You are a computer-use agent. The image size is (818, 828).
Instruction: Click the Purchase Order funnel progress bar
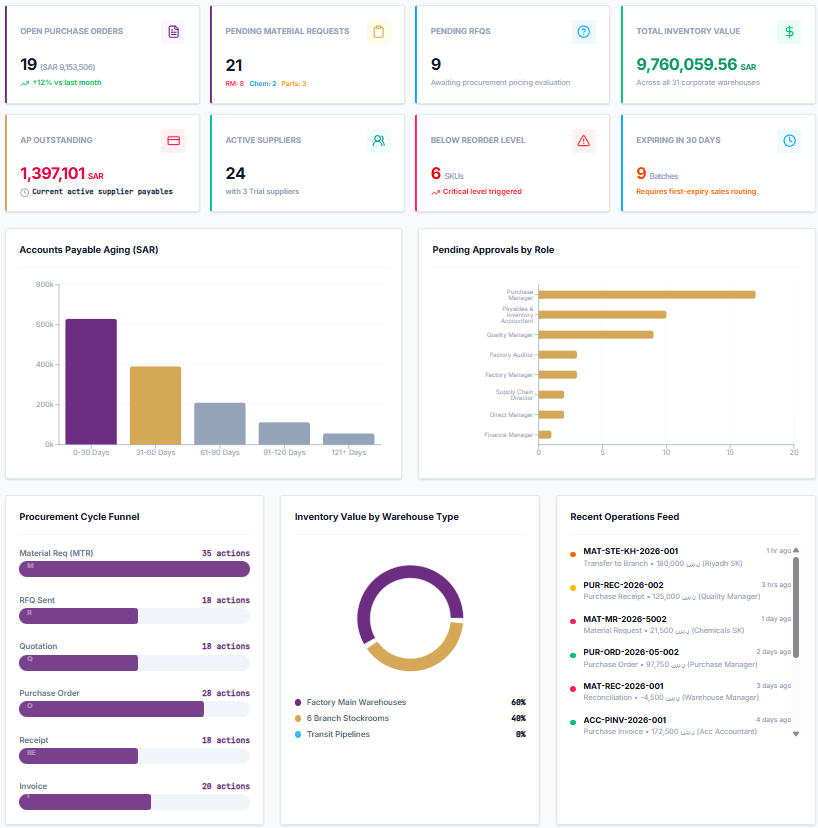click(134, 709)
